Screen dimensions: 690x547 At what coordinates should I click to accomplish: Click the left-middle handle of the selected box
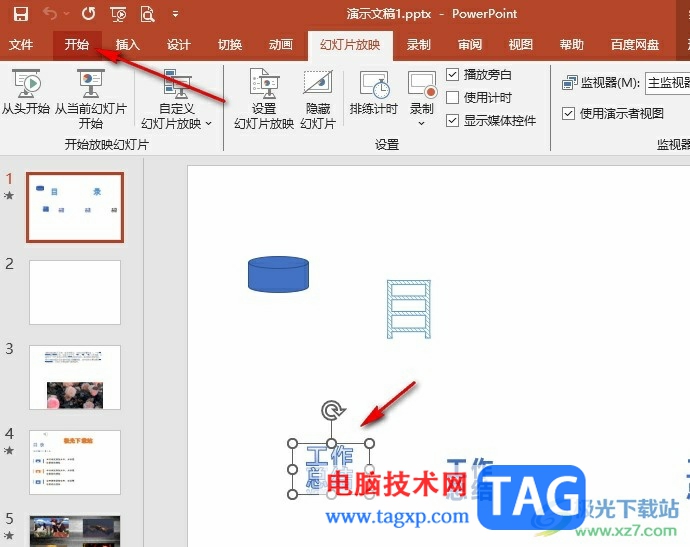[x=292, y=470]
